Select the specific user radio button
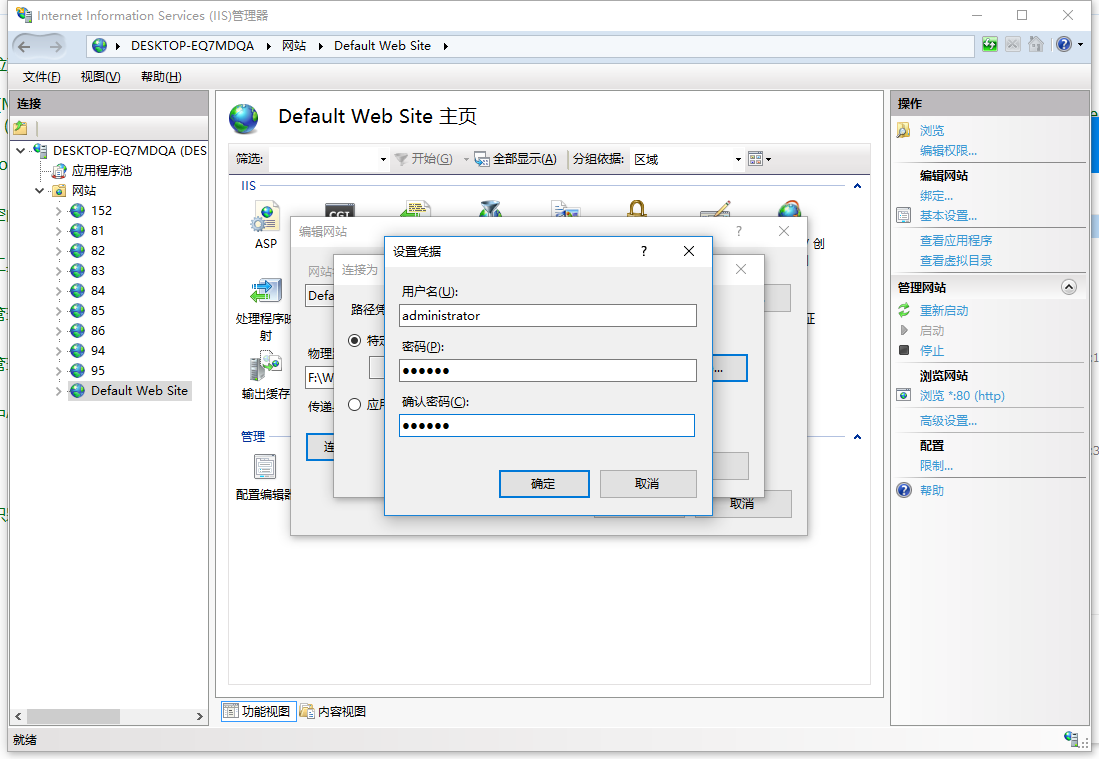 tap(354, 340)
